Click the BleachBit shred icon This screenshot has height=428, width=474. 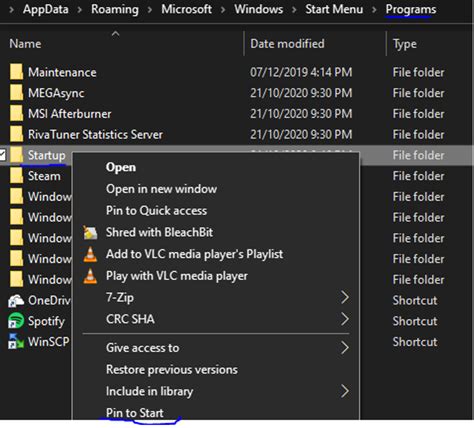90,232
